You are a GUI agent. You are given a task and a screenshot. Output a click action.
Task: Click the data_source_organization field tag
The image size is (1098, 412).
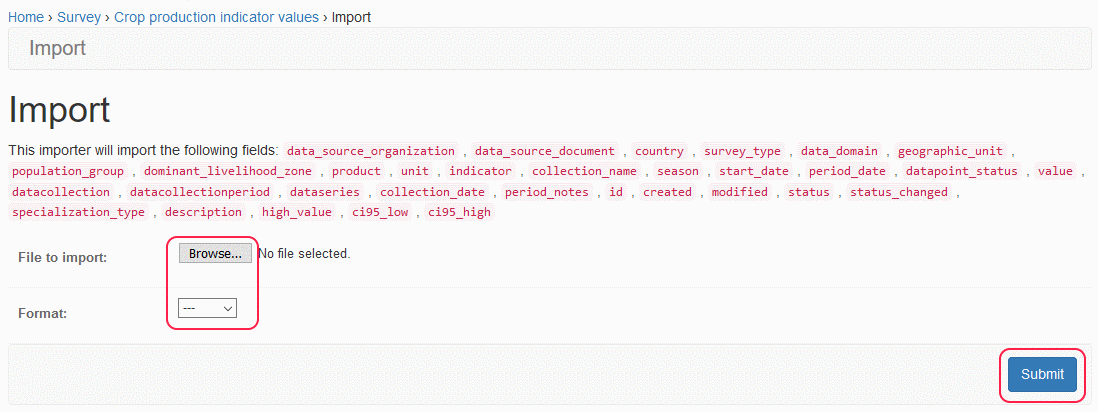point(370,151)
